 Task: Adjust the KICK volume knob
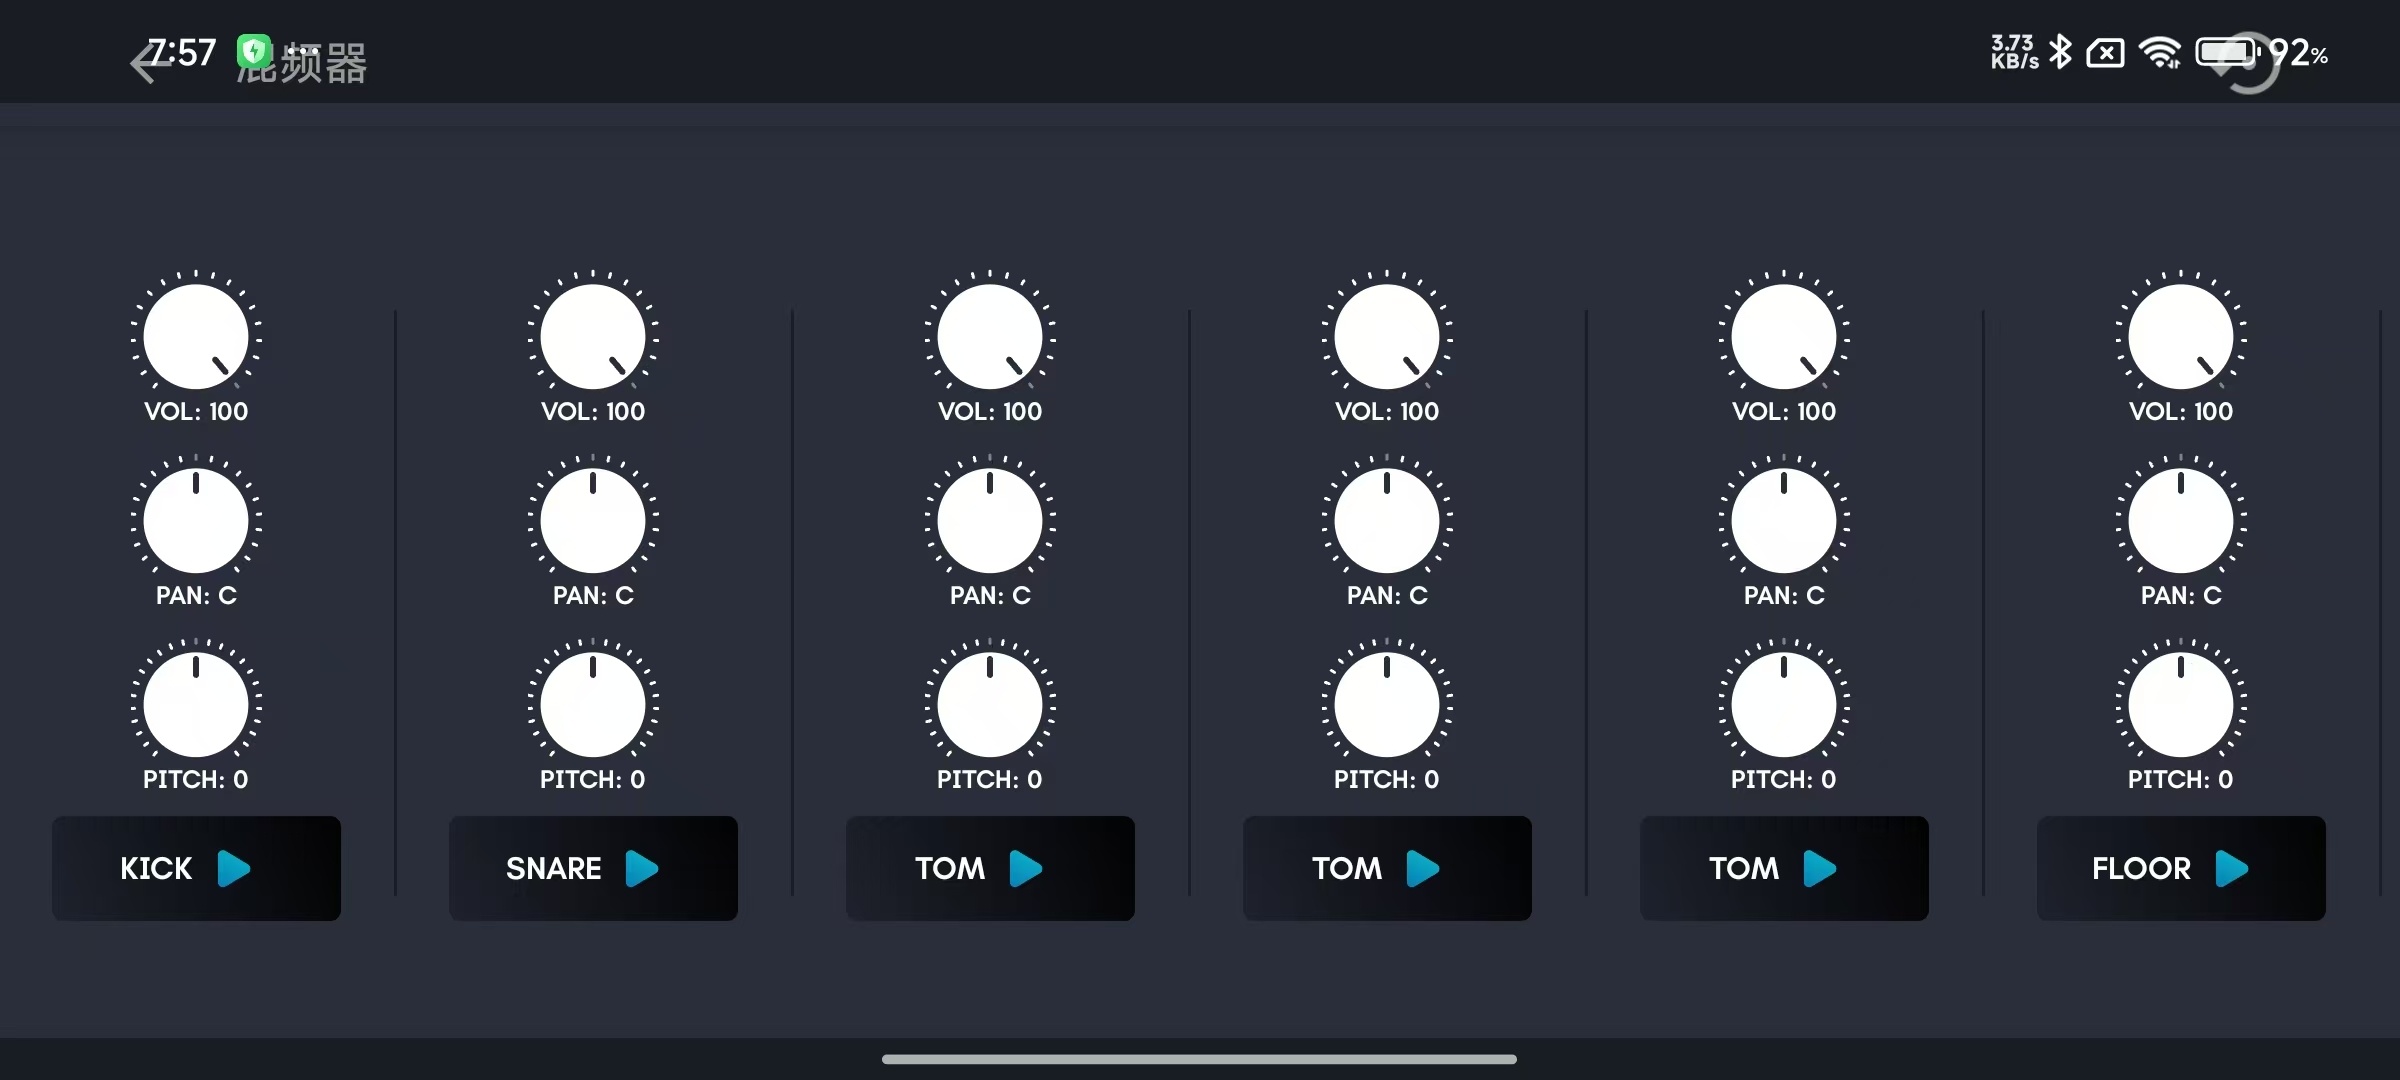pyautogui.click(x=196, y=336)
